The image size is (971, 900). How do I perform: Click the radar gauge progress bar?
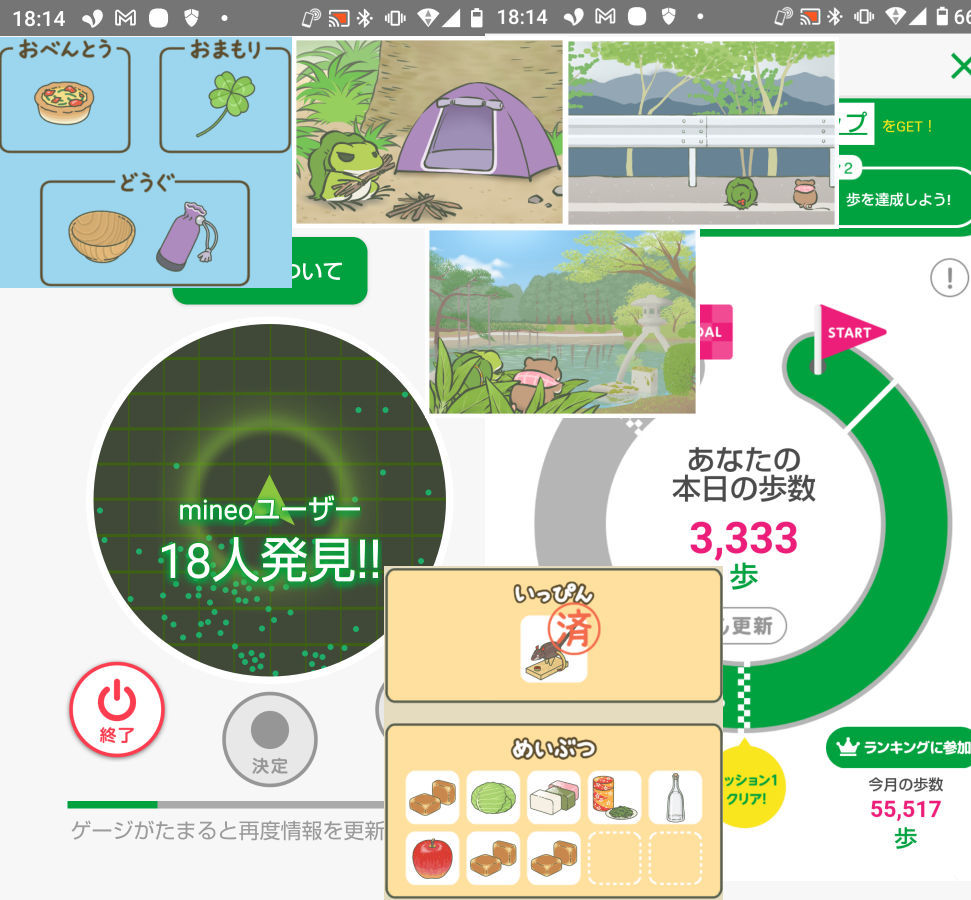[x=226, y=805]
